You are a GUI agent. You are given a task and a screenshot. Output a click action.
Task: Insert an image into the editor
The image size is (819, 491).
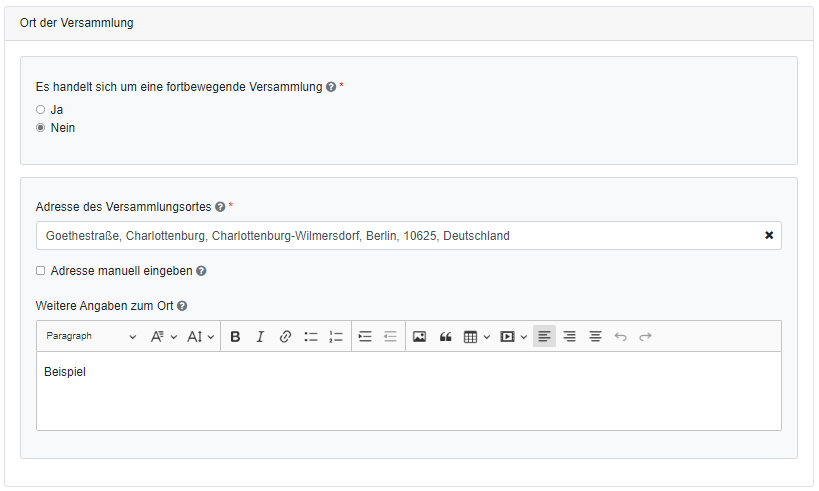pyautogui.click(x=419, y=337)
